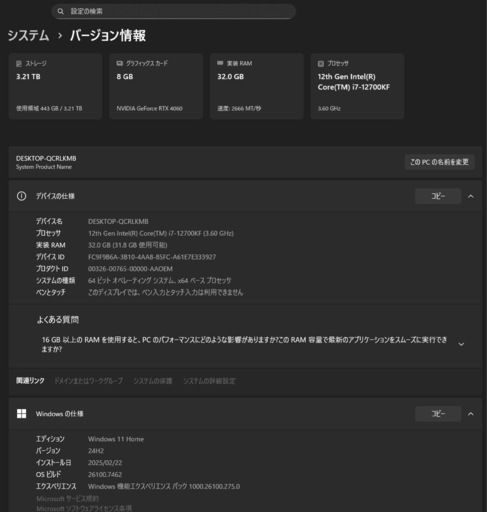Click the System Product Name text
487x512 pixels.
pyautogui.click(x=44, y=167)
